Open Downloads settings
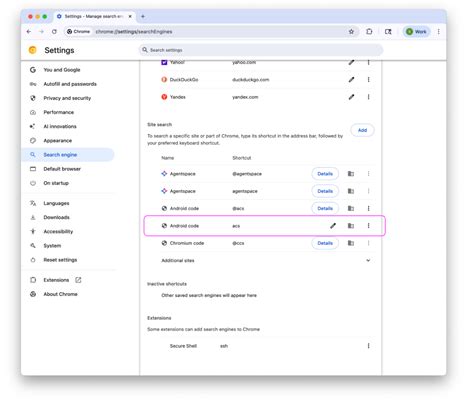 click(56, 217)
